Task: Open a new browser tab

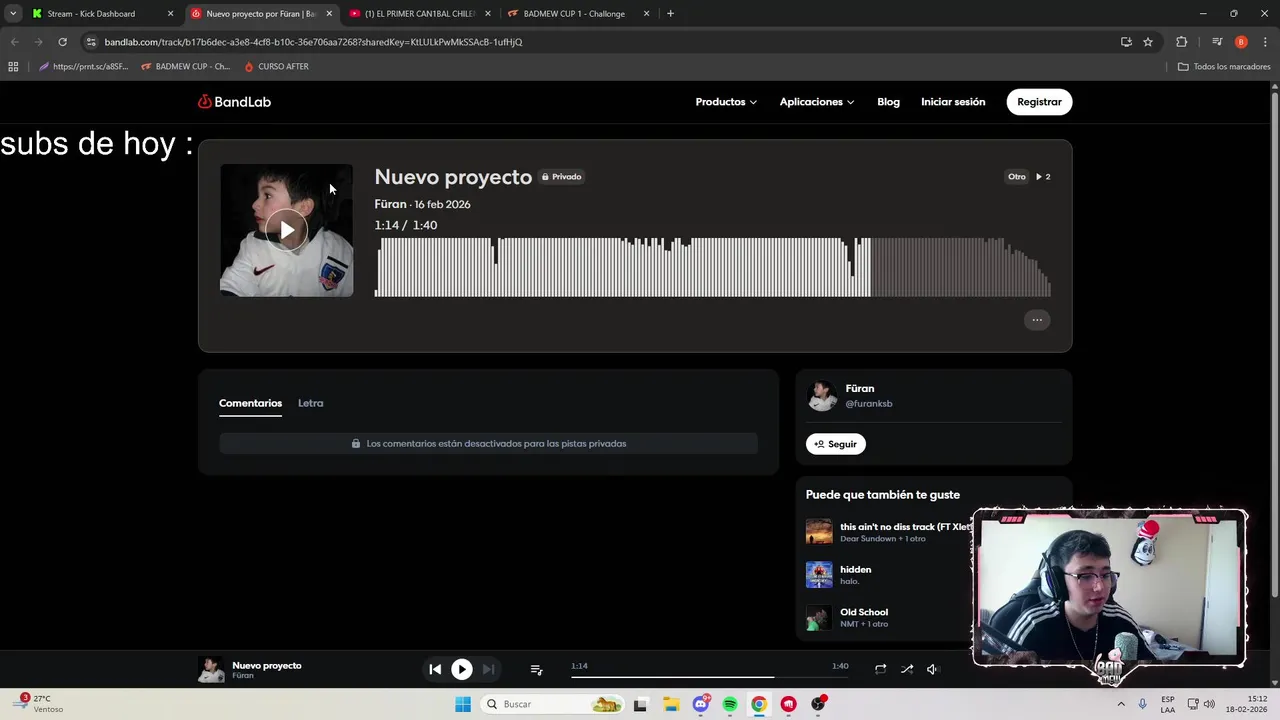Action: coord(670,14)
